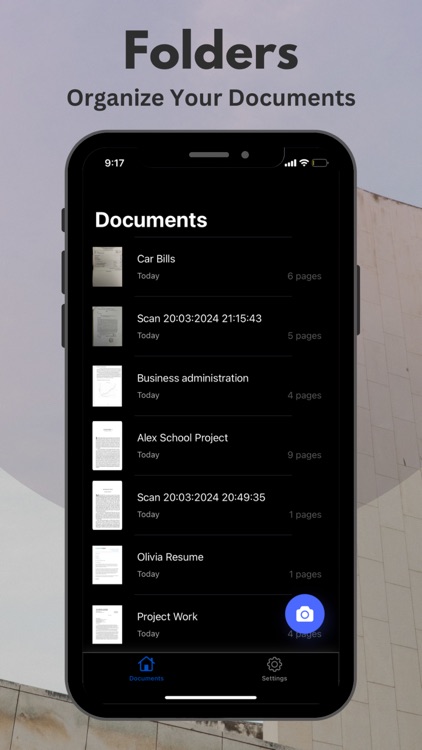Open the Settings gear tab
This screenshot has width=422, height=750.
[x=274, y=669]
